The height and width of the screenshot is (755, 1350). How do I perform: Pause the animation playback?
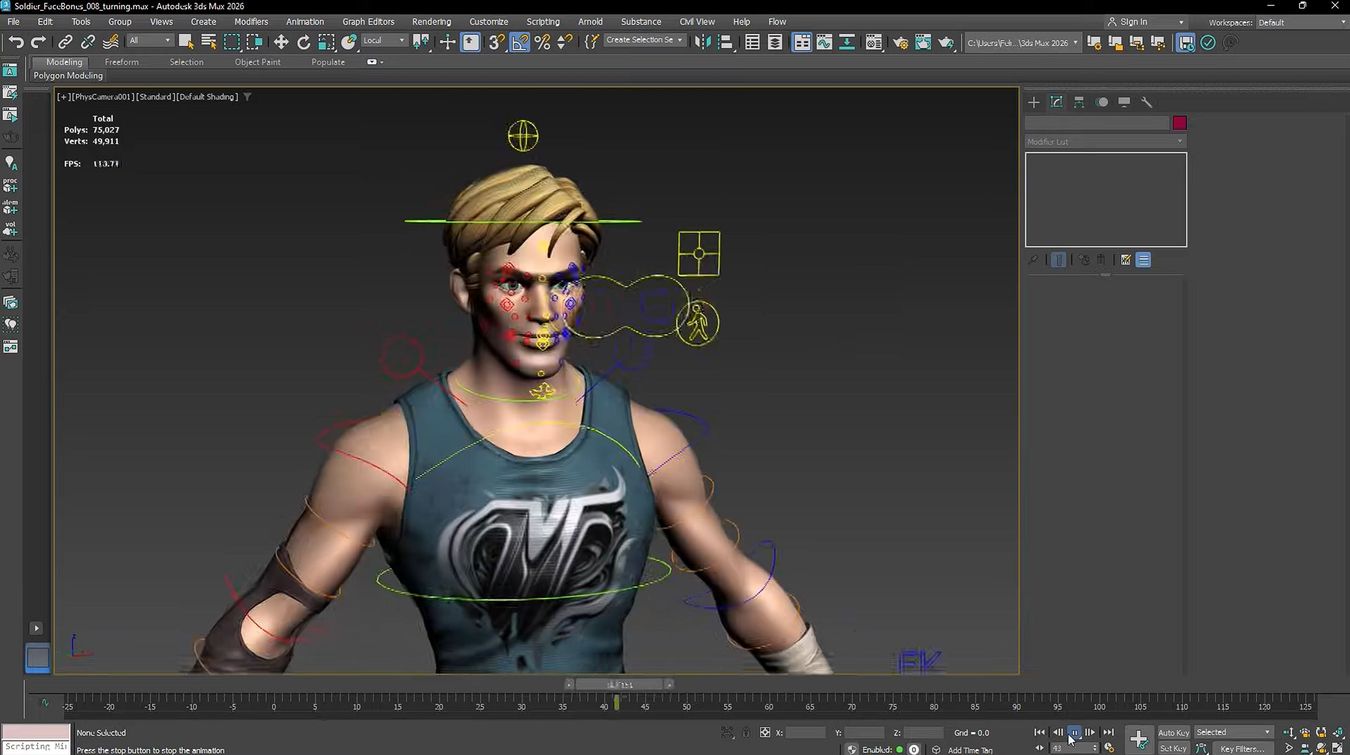click(1074, 733)
